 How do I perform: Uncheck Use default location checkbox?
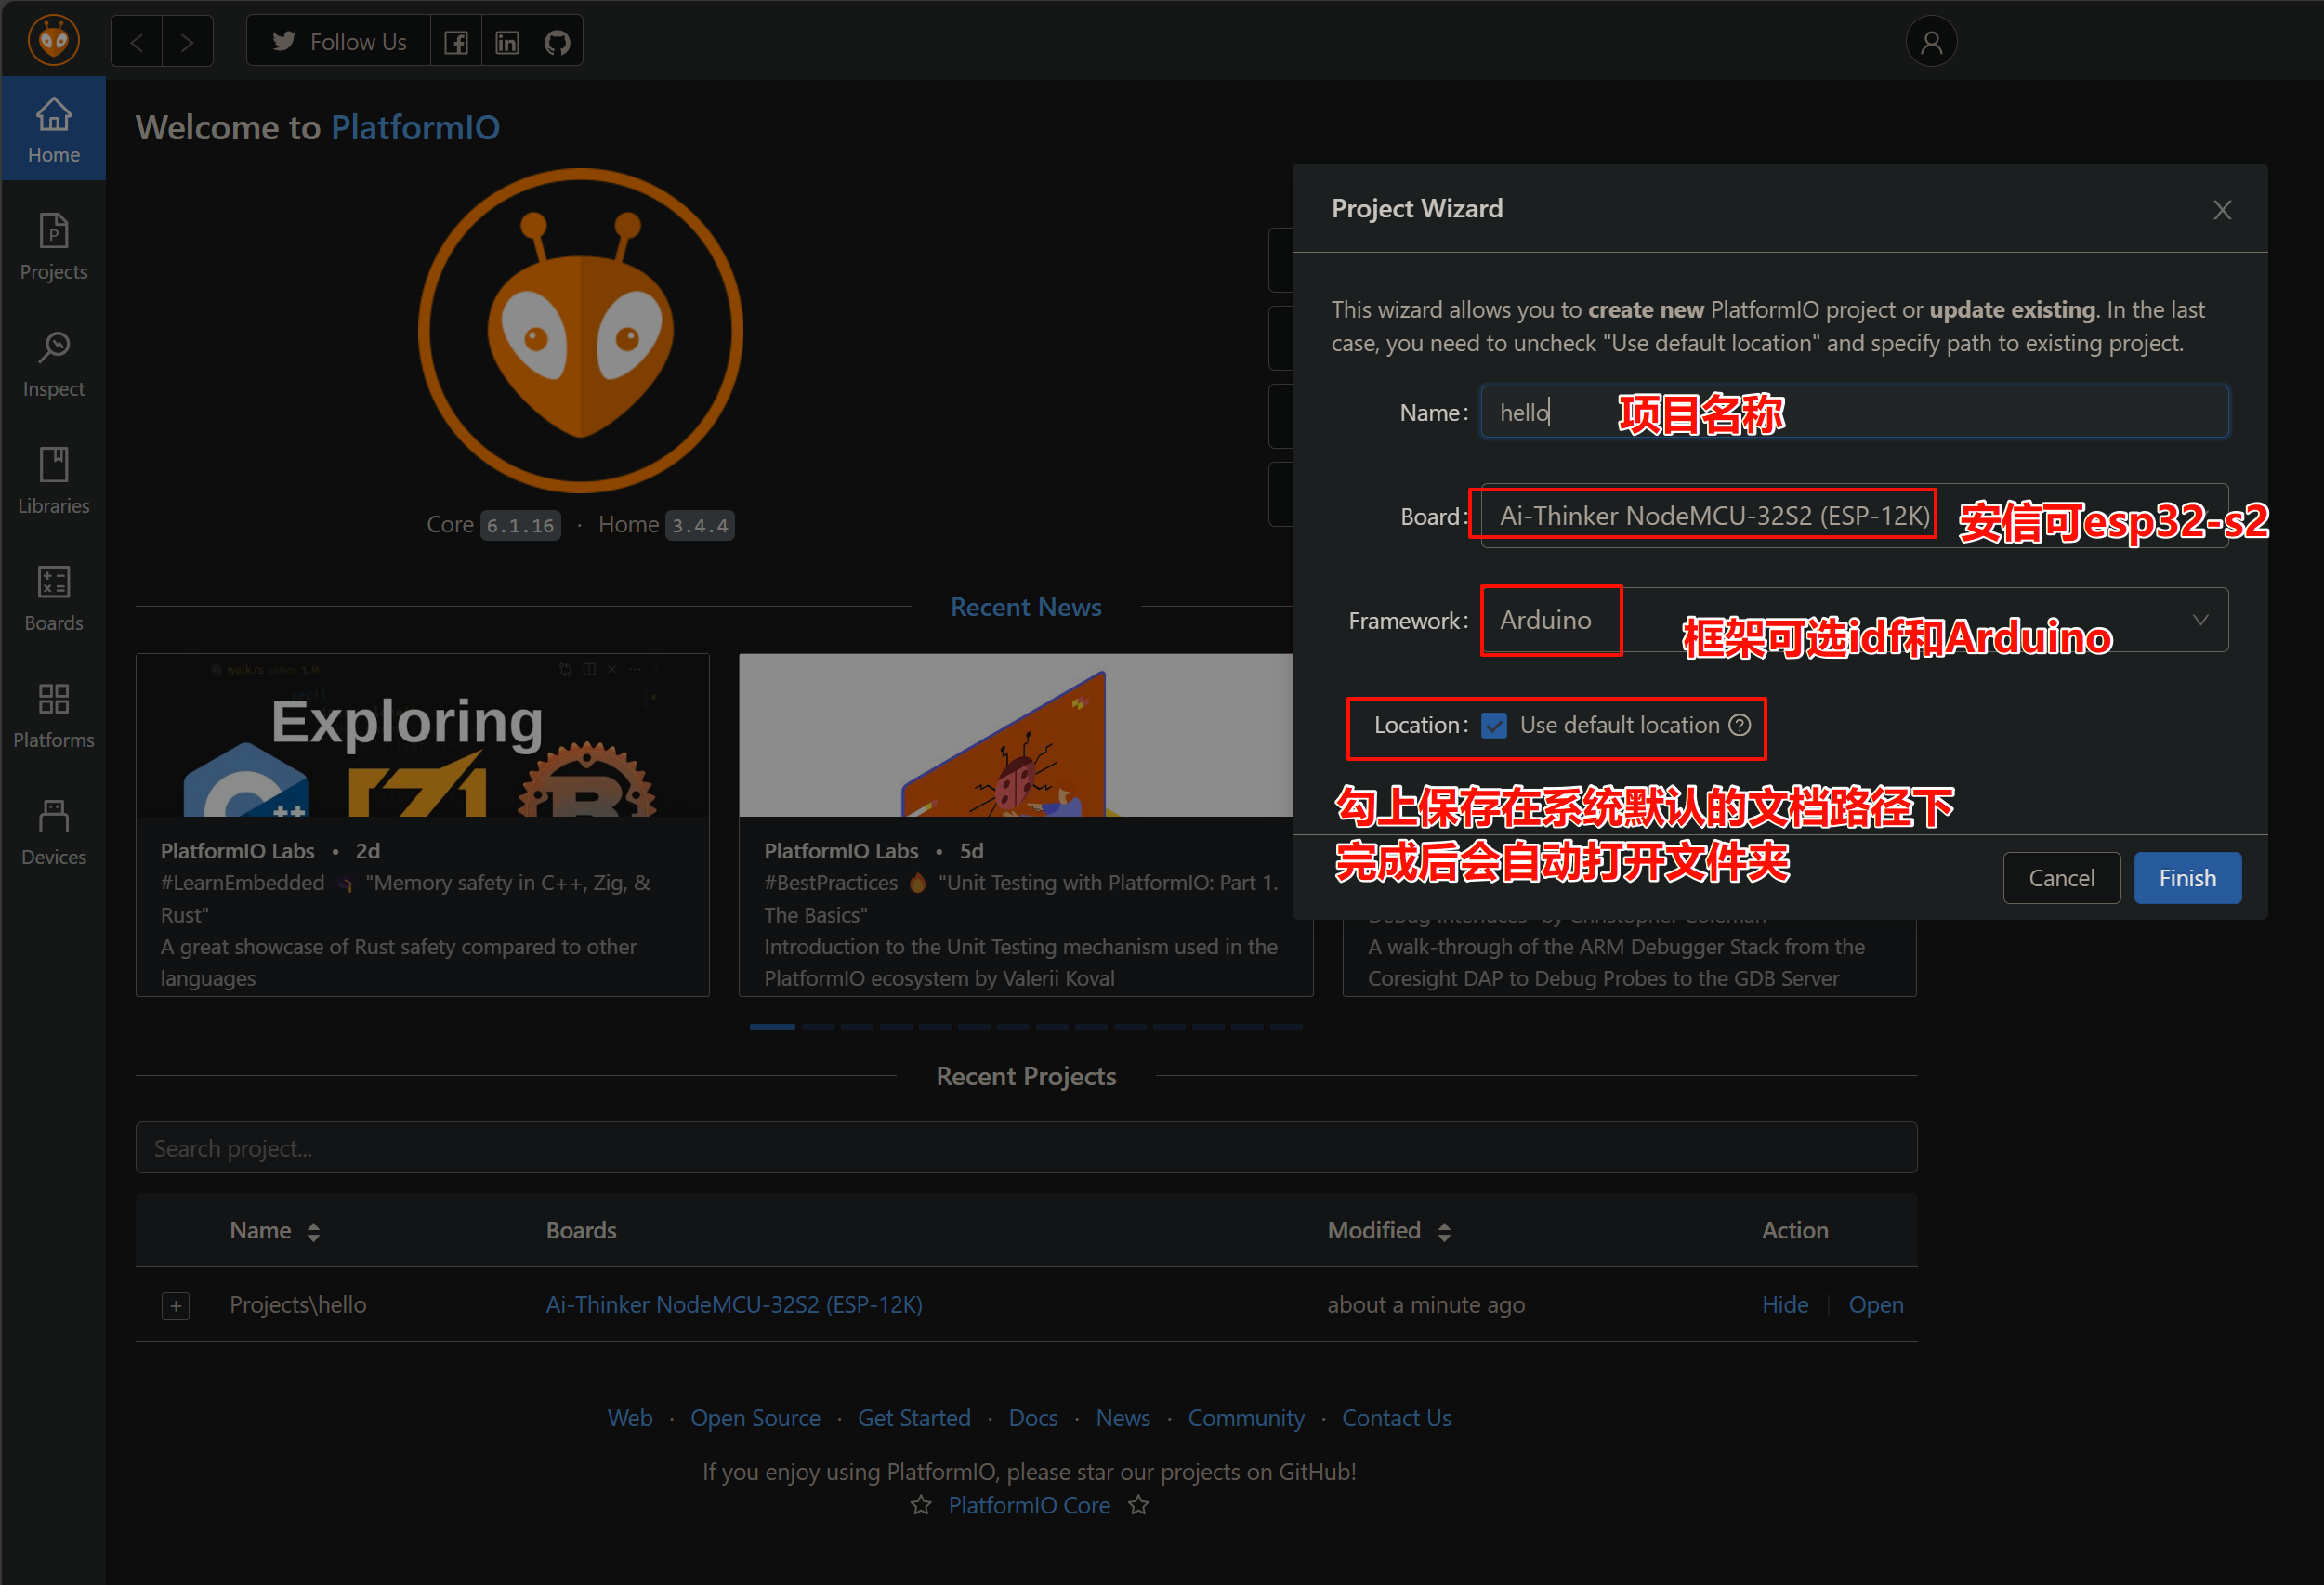[1494, 725]
